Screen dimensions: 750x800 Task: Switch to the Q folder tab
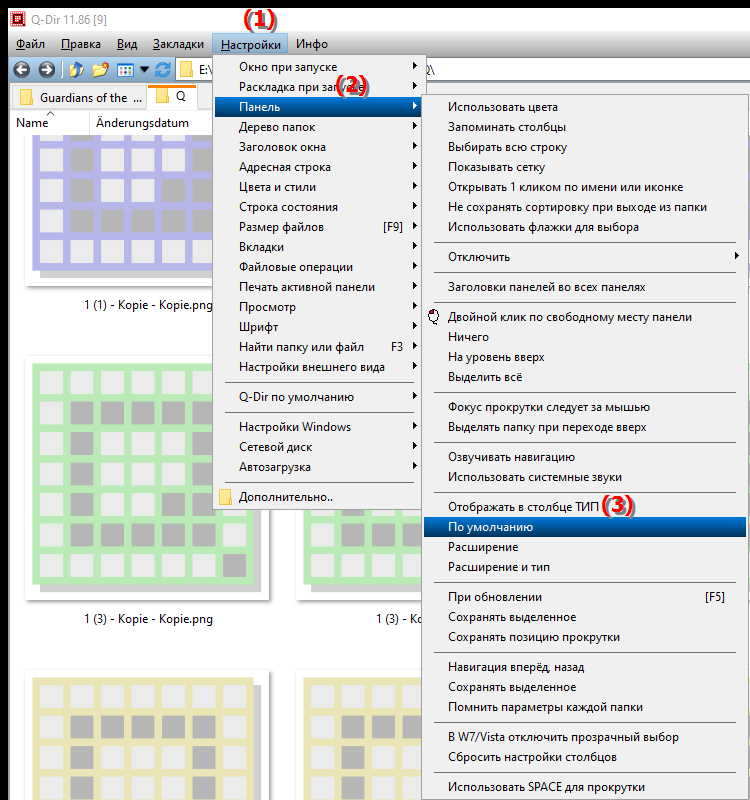[x=172, y=96]
